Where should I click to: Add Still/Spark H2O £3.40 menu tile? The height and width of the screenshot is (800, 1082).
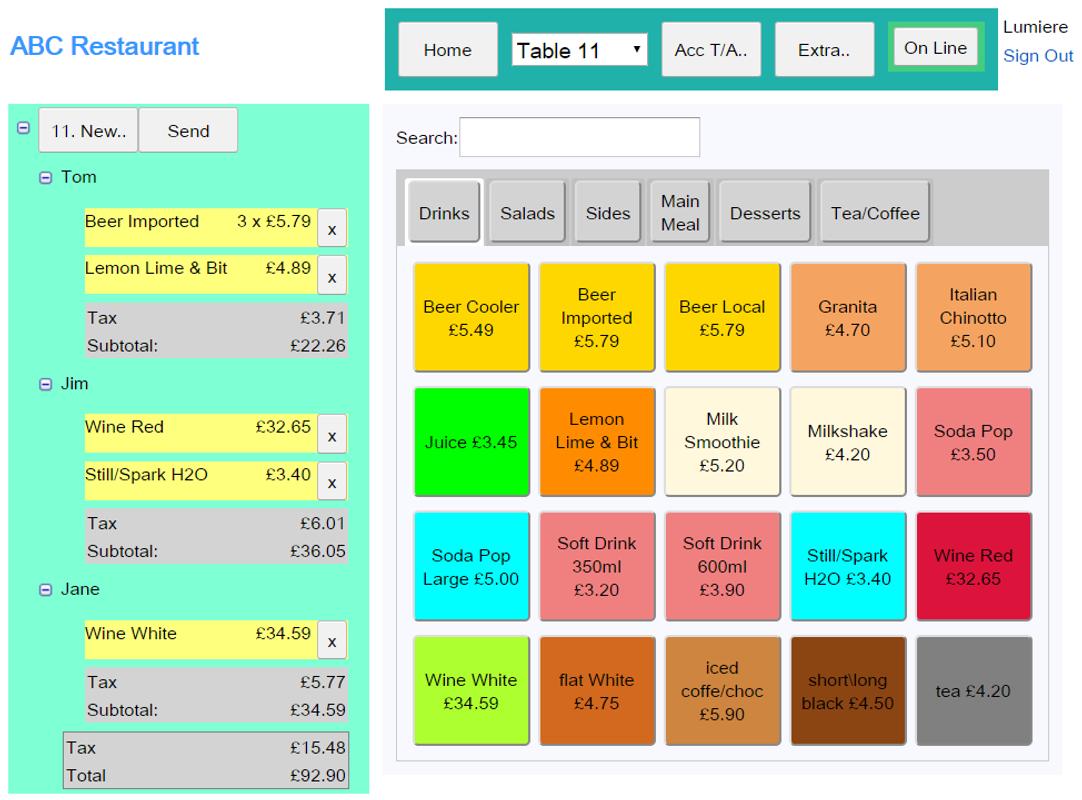click(848, 567)
